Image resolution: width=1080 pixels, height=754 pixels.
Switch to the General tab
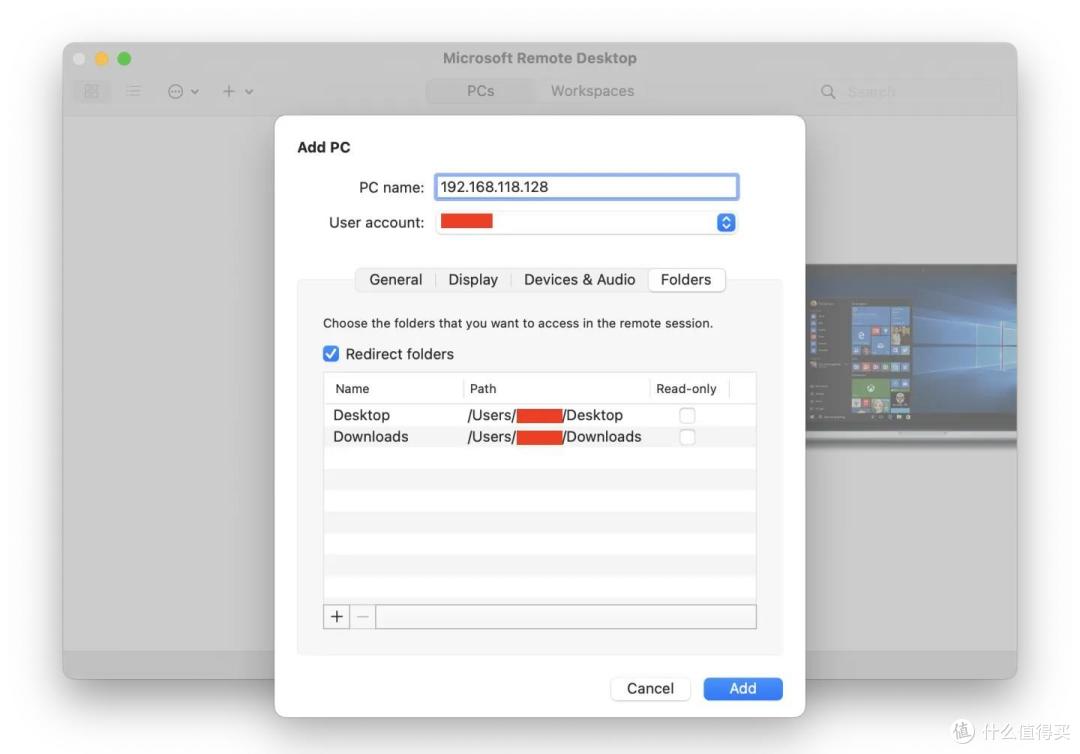(395, 280)
